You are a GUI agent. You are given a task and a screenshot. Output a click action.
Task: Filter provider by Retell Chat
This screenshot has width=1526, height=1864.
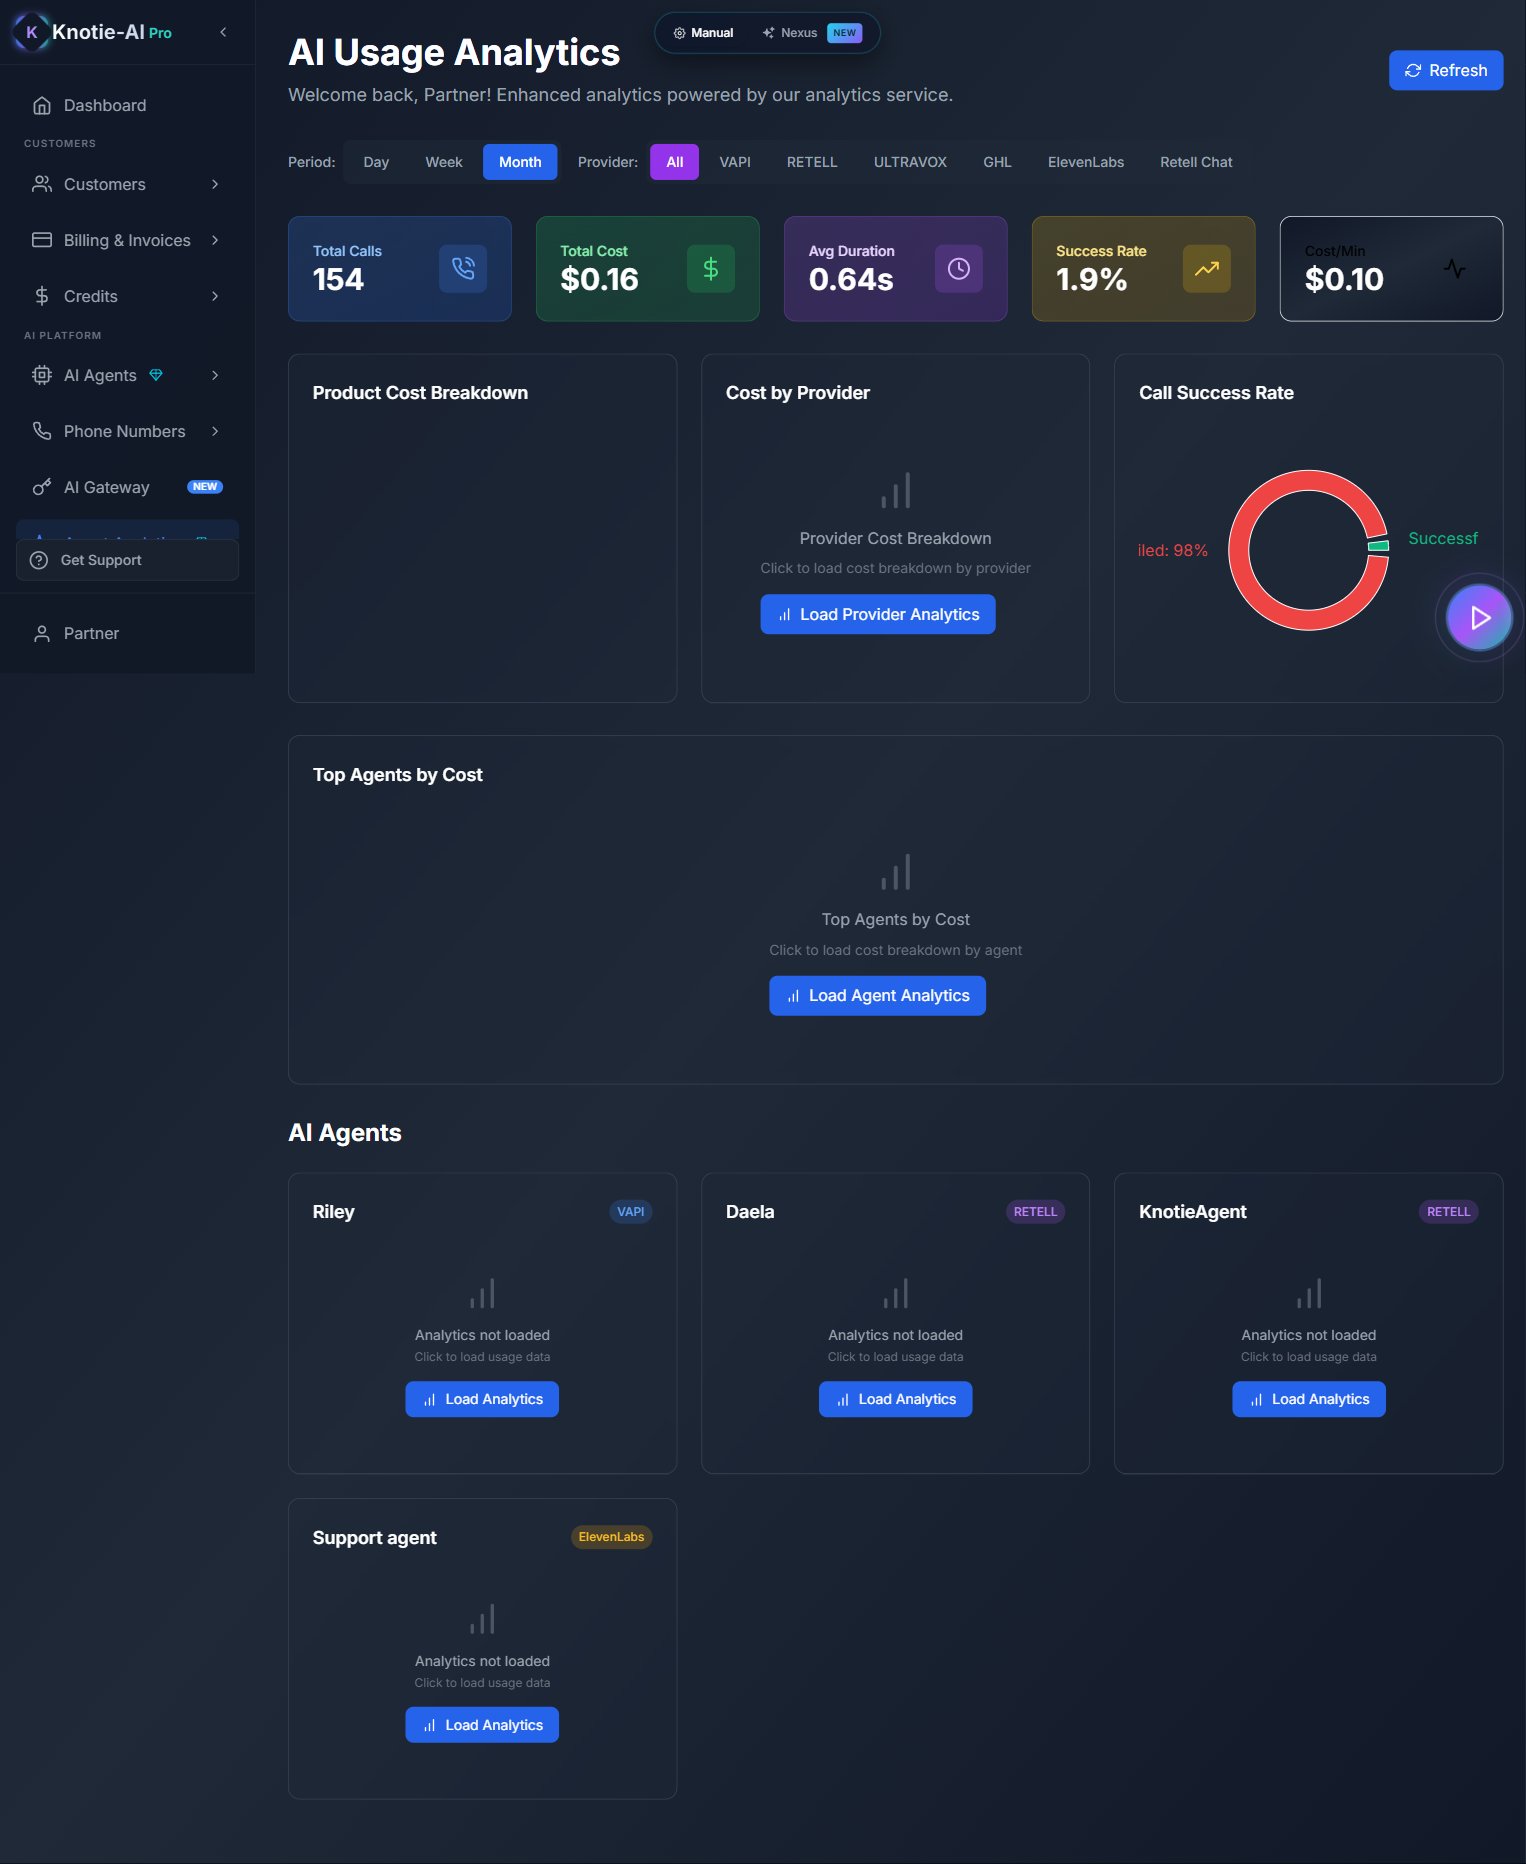point(1196,162)
